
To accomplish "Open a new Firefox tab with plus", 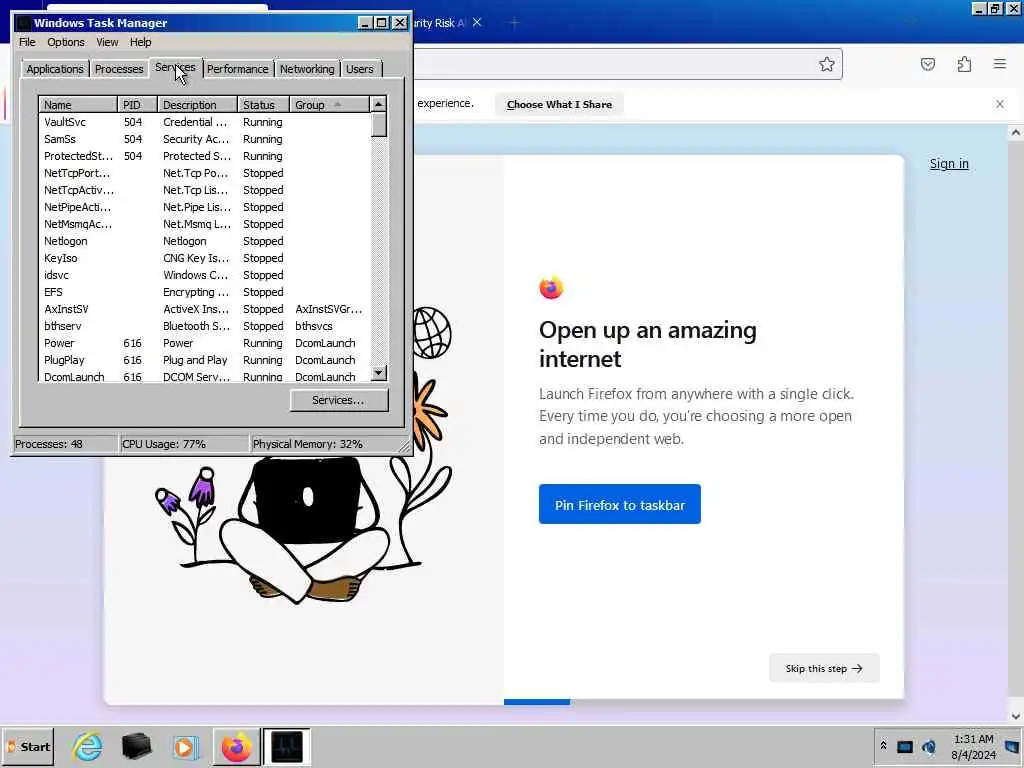I will point(515,23).
